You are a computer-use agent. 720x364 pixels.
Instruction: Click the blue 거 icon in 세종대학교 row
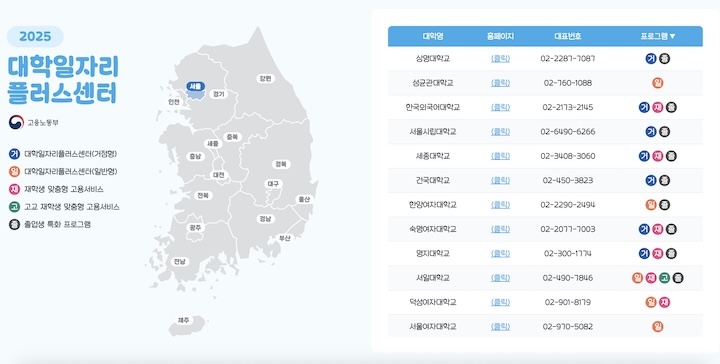(644, 156)
